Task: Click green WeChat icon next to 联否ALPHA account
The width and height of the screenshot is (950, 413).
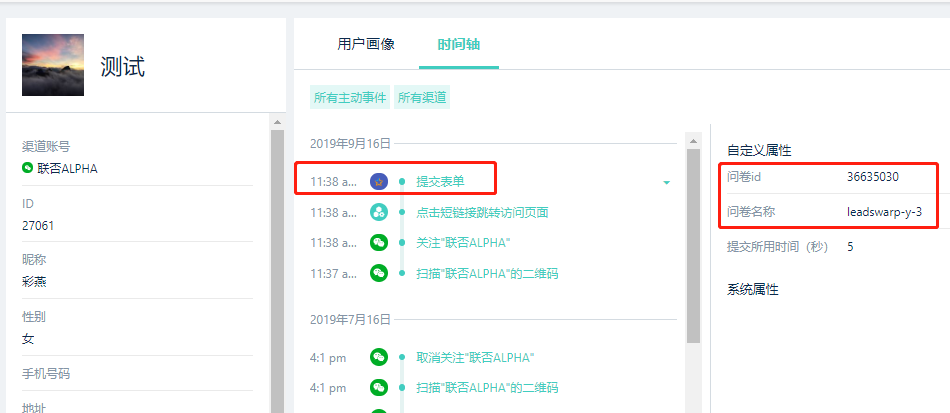Action: pyautogui.click(x=27, y=168)
